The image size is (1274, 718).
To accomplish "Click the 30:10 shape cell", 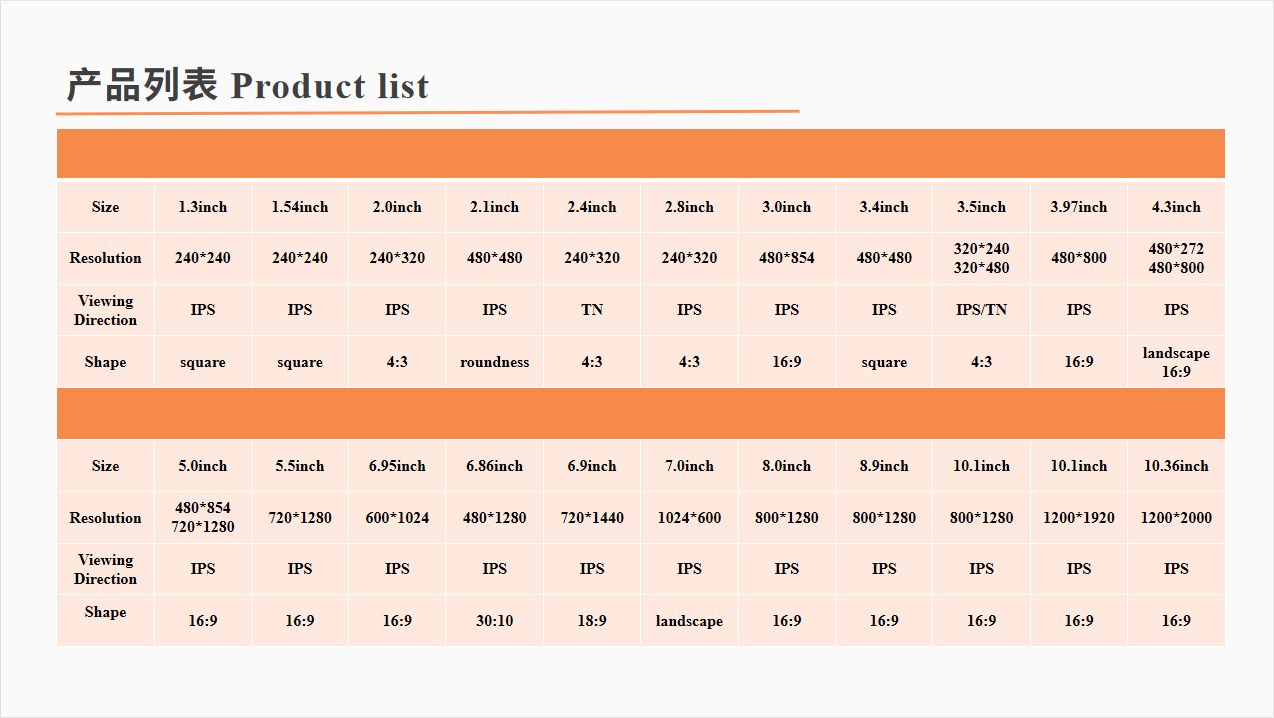I will pyautogui.click(x=495, y=621).
